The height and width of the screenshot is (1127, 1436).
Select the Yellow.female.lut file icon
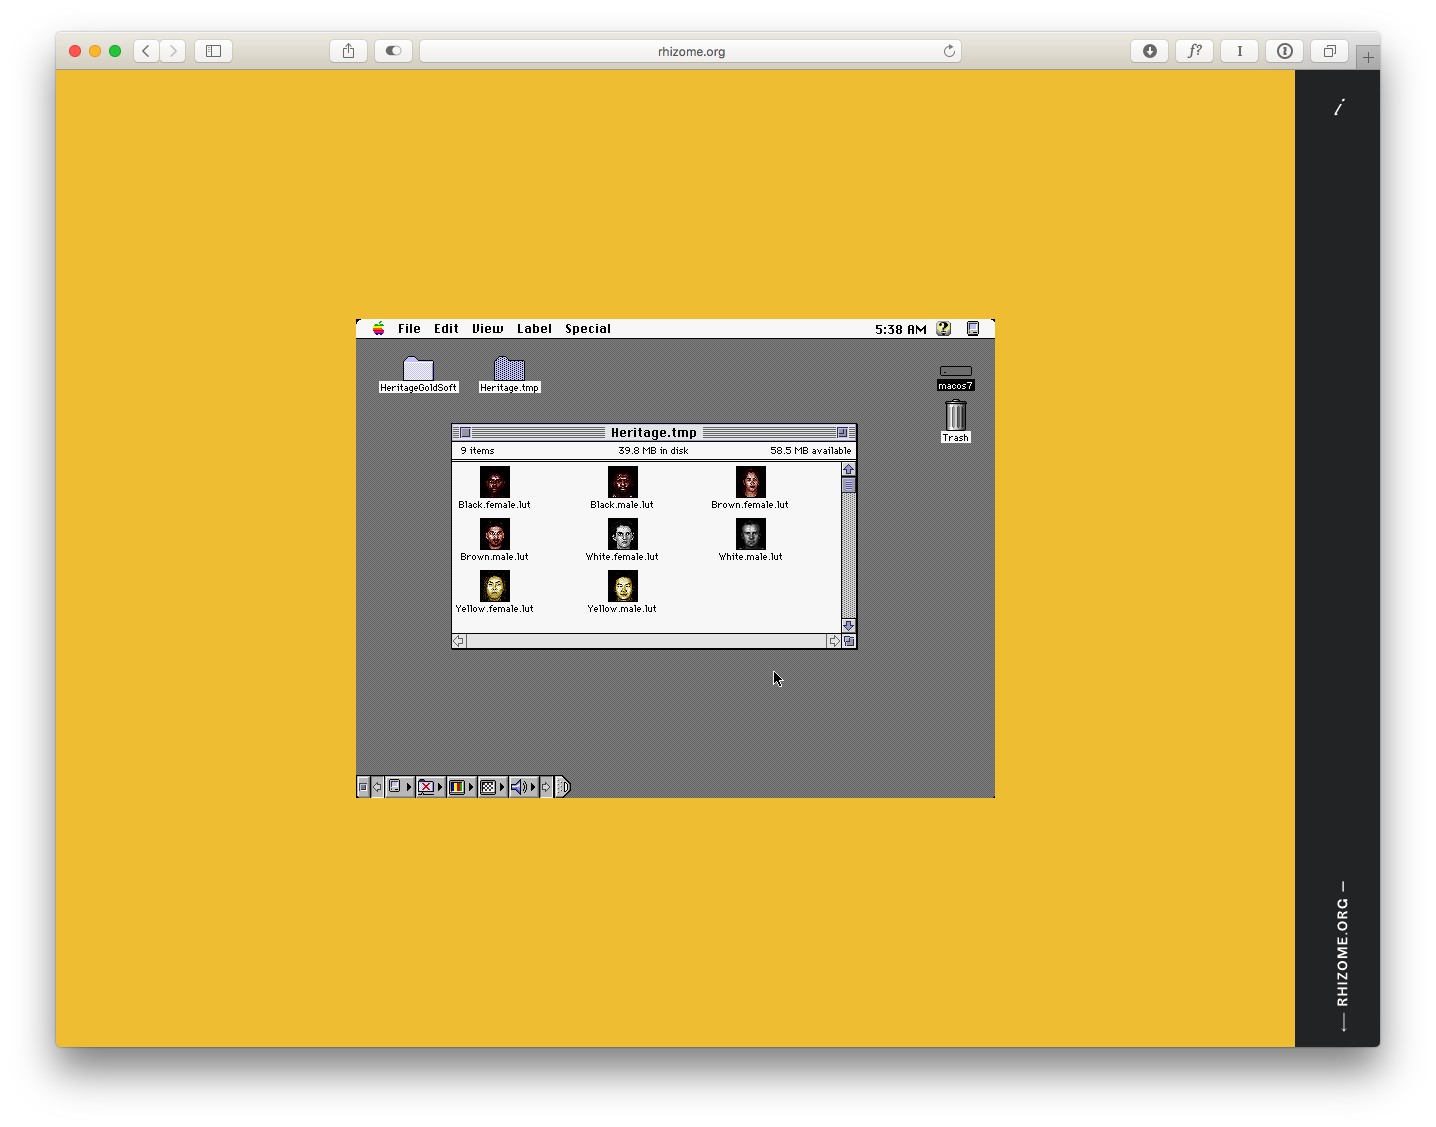click(494, 586)
